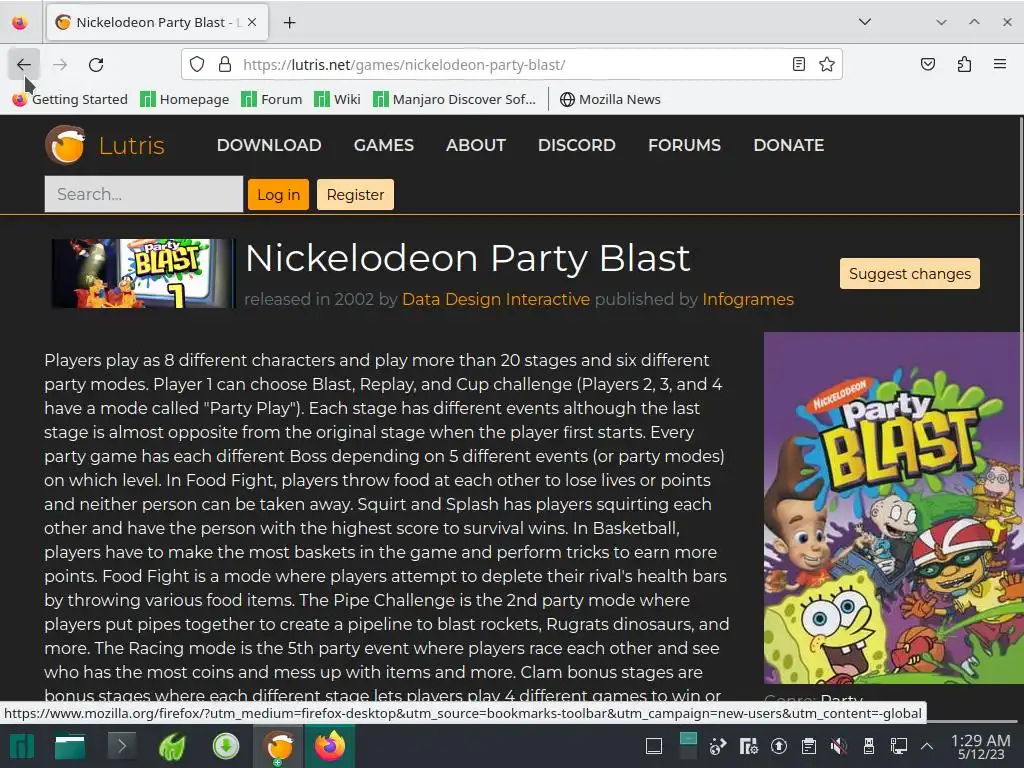1024x768 pixels.
Task: Open the Extensions menu
Action: click(964, 64)
